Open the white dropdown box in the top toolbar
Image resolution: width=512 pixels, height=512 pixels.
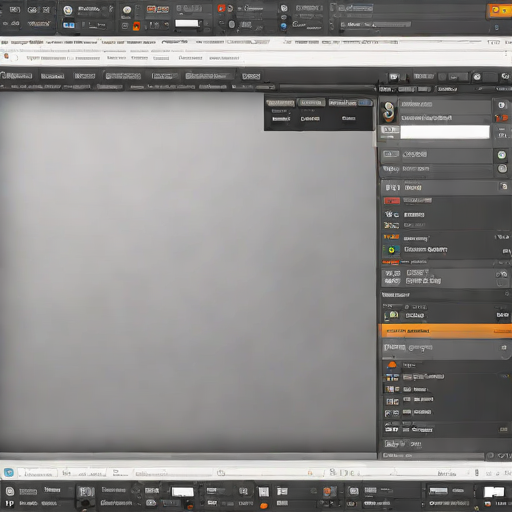(x=187, y=23)
